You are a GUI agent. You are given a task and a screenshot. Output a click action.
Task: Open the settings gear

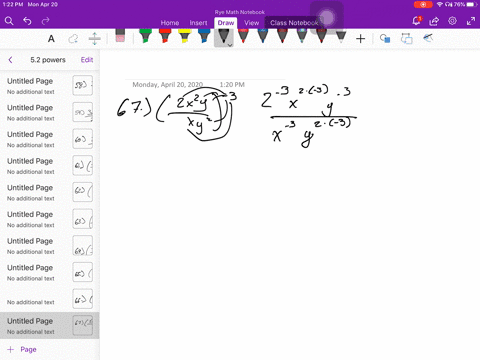point(452,21)
